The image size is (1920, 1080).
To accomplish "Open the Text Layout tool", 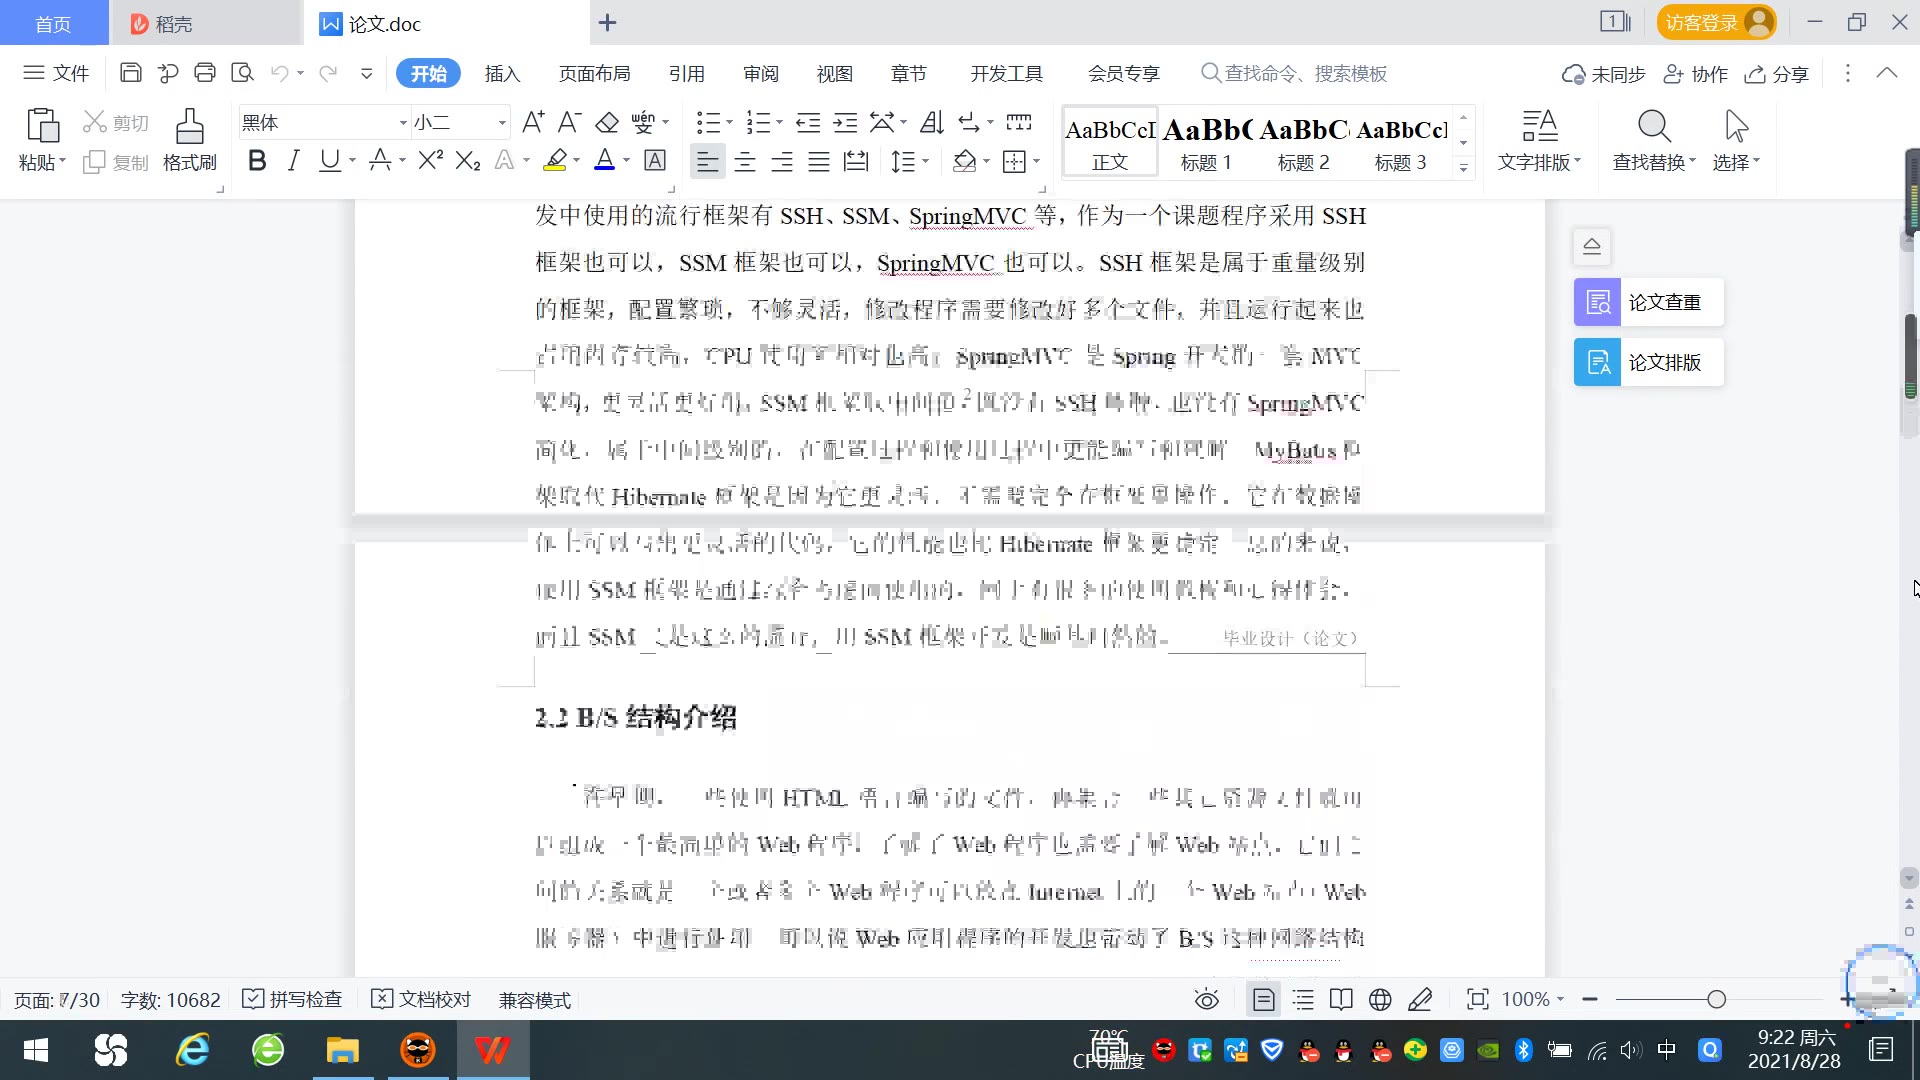I will (1539, 127).
